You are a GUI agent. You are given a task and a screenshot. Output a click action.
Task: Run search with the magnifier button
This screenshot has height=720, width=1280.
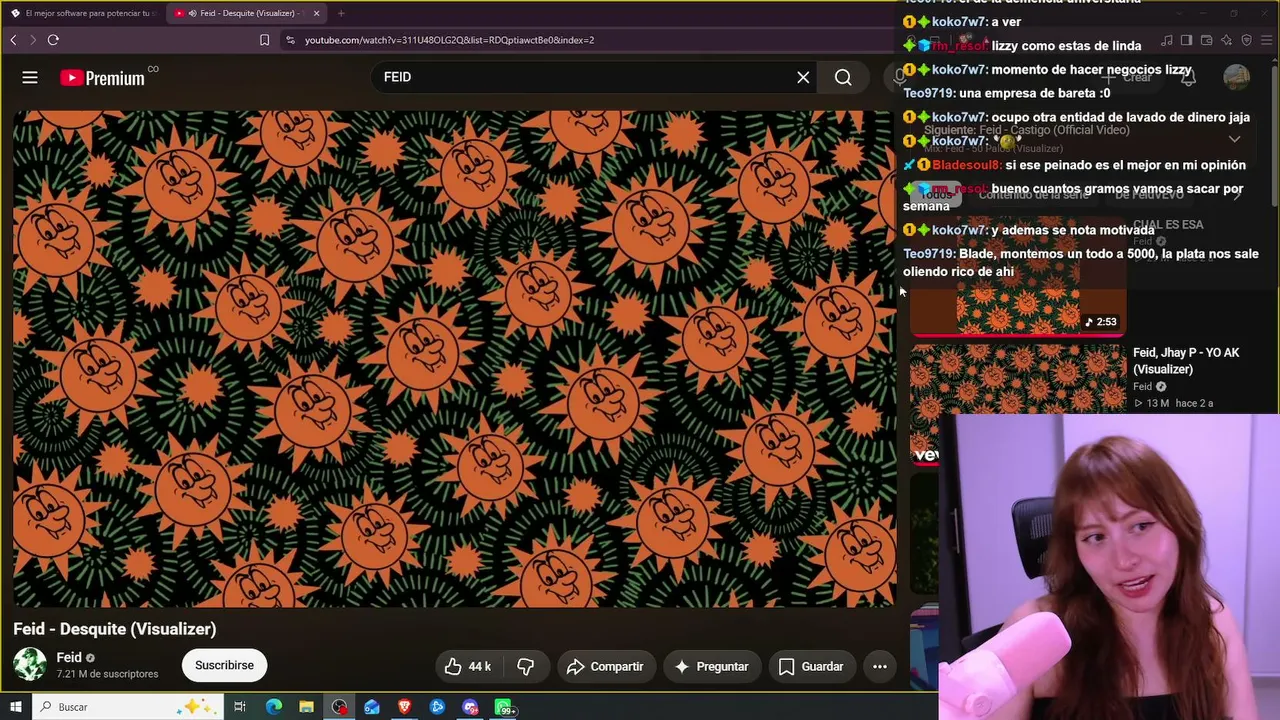(843, 77)
